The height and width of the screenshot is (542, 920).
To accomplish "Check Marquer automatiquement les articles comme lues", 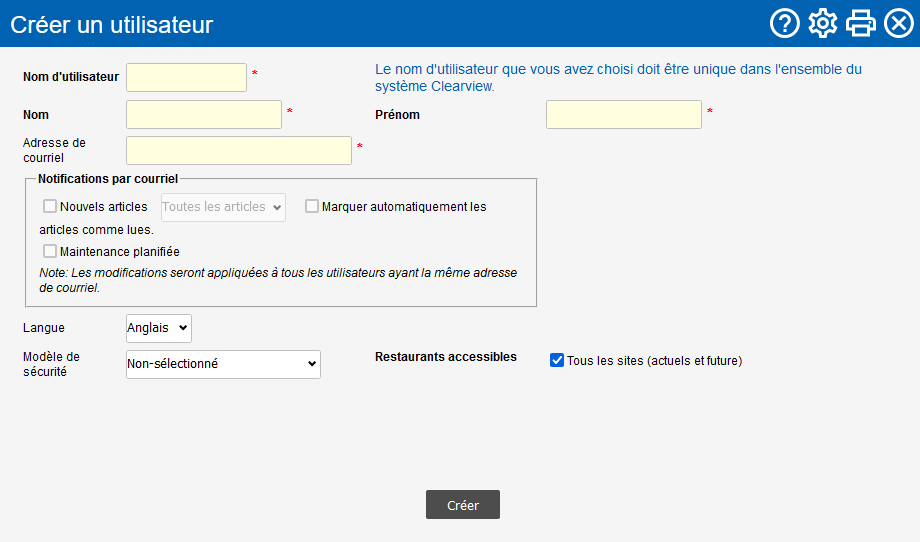I will click(312, 206).
